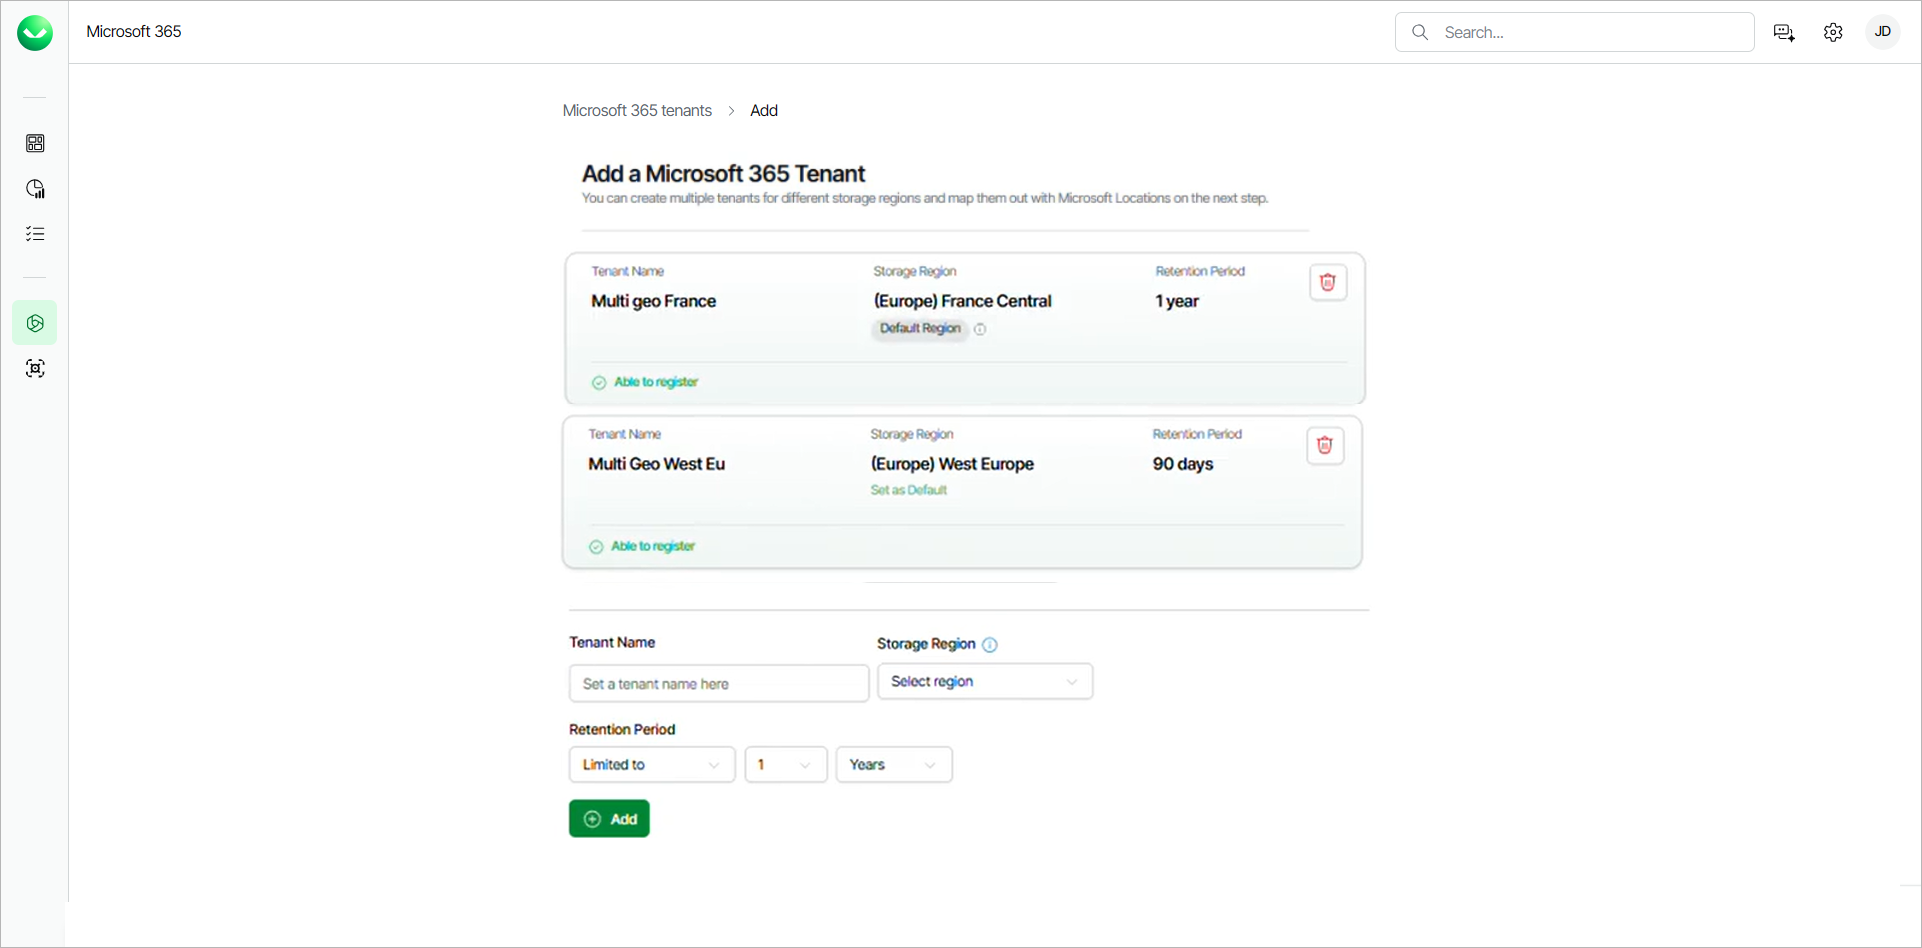Click the Default Region badge
The width and height of the screenshot is (1922, 948).
(x=920, y=329)
